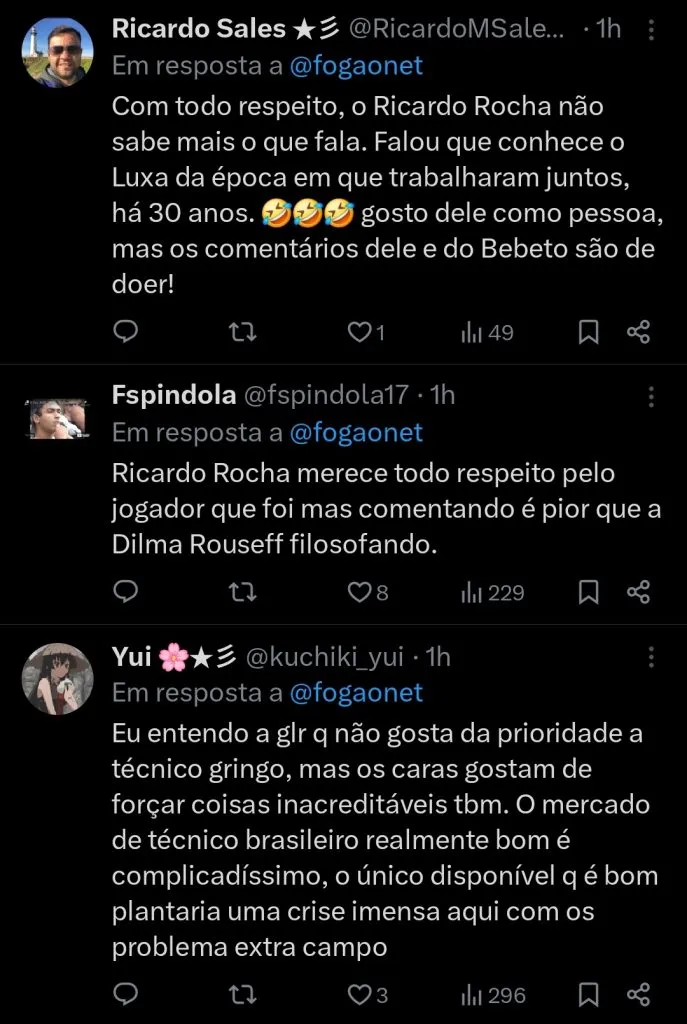View the analytics count of 229 views

[x=491, y=592]
